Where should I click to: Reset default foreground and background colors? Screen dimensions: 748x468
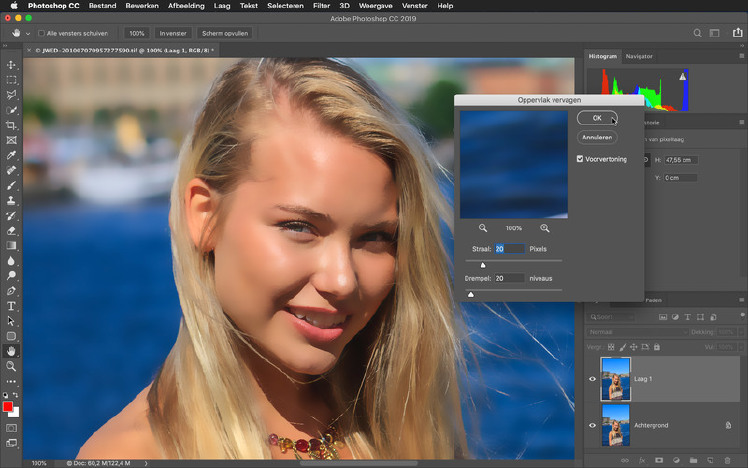tap(6, 395)
